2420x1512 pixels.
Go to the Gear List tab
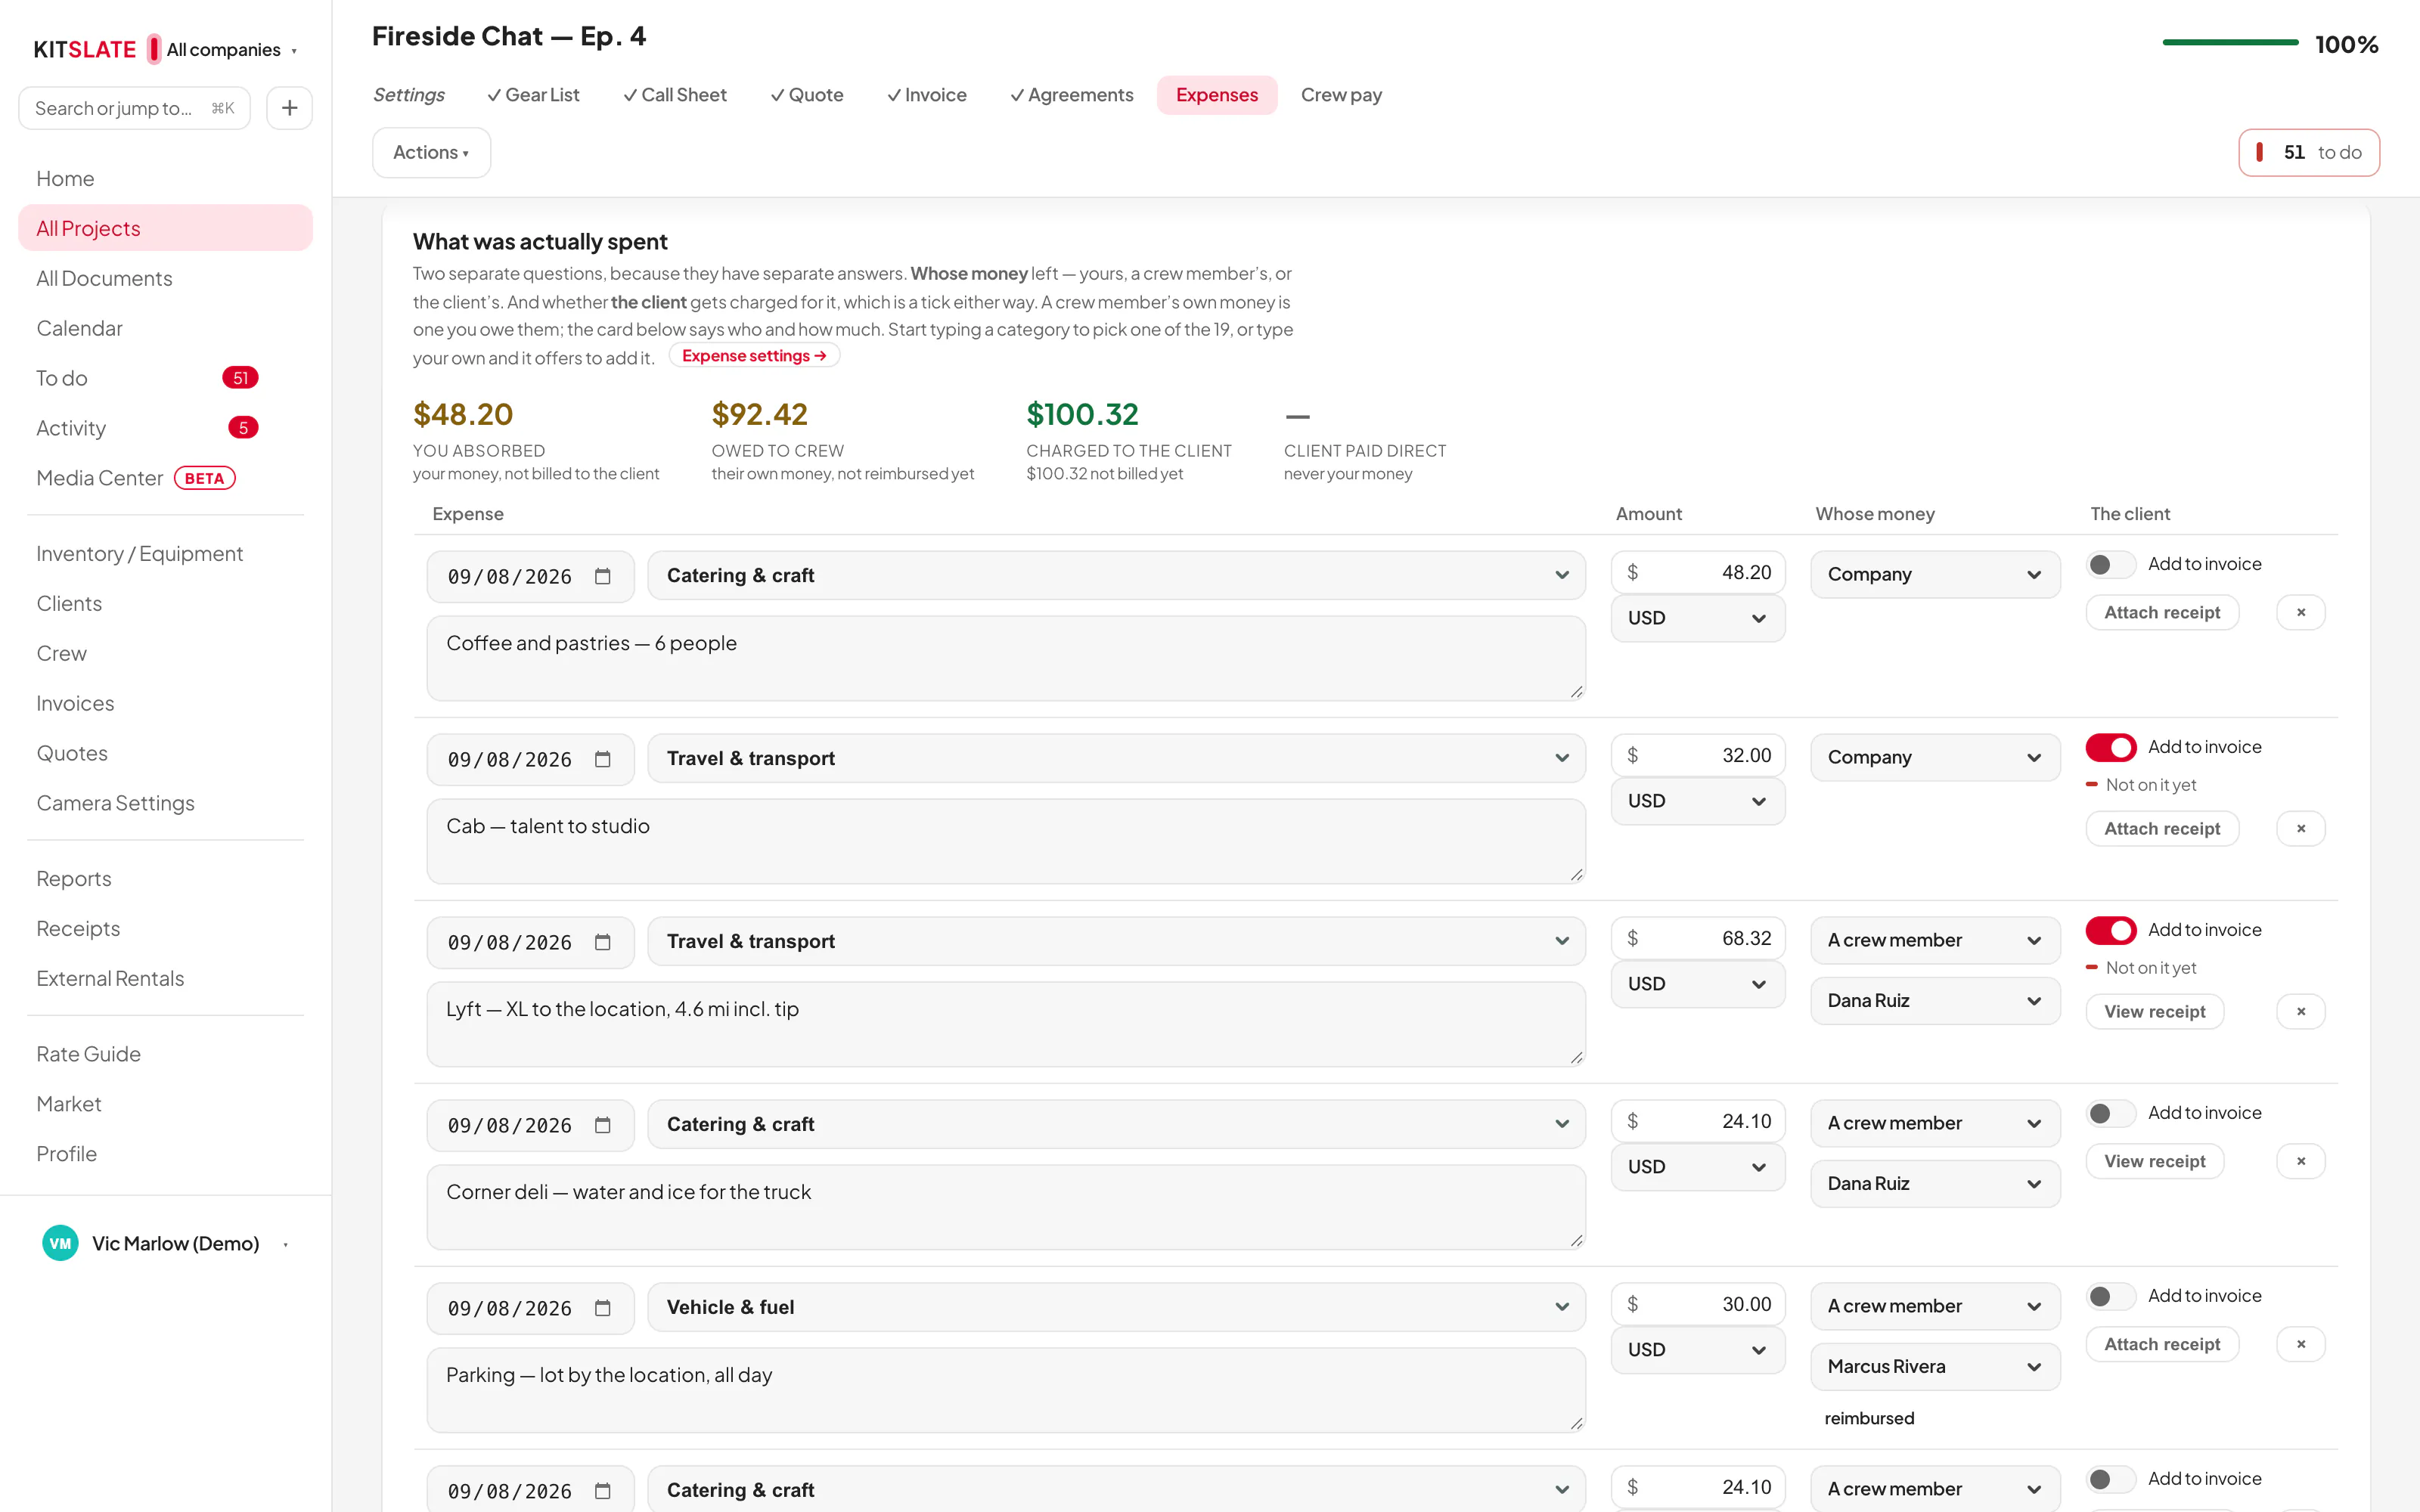coord(533,95)
